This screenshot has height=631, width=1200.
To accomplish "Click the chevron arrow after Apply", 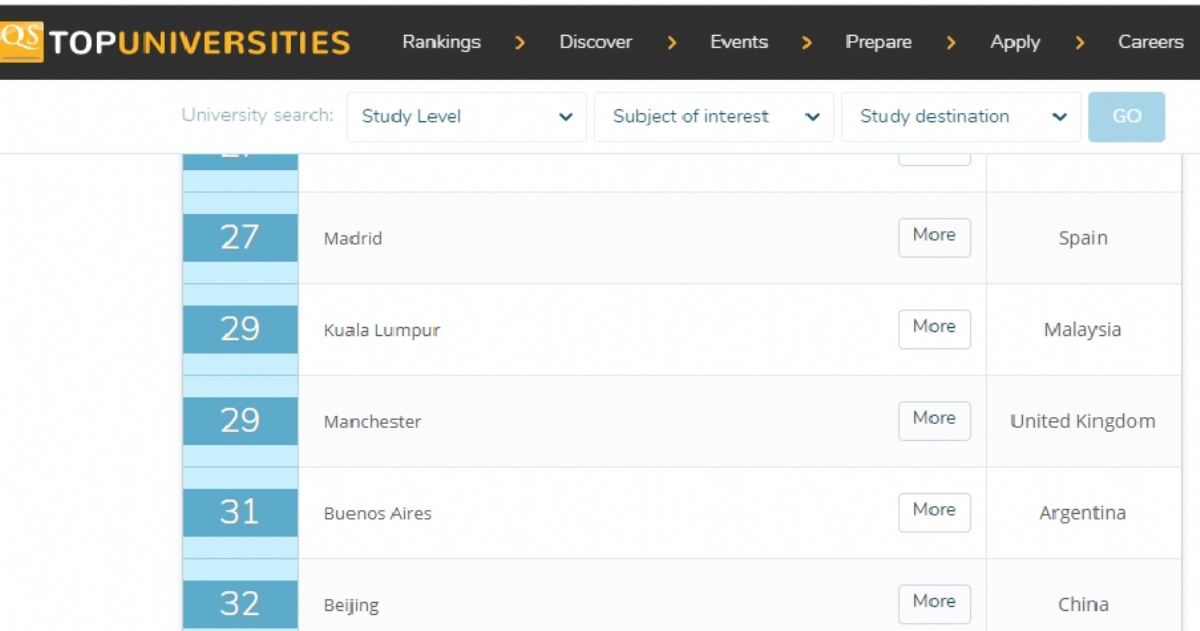I will [1080, 43].
